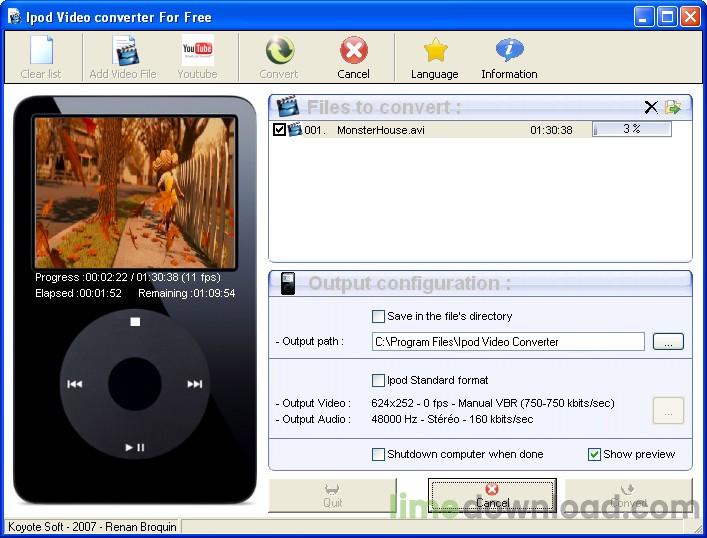
Task: Click the Add Video File toolbar icon
Action: pos(124,50)
